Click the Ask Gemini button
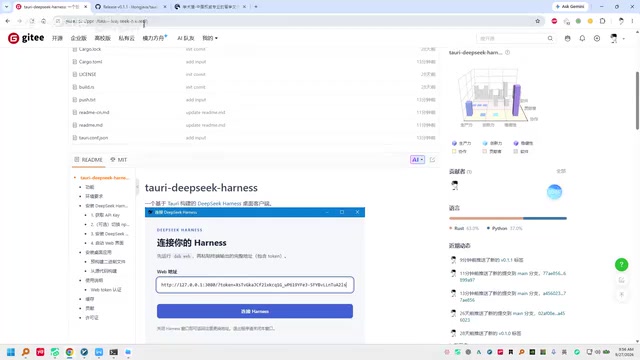 (570, 7)
